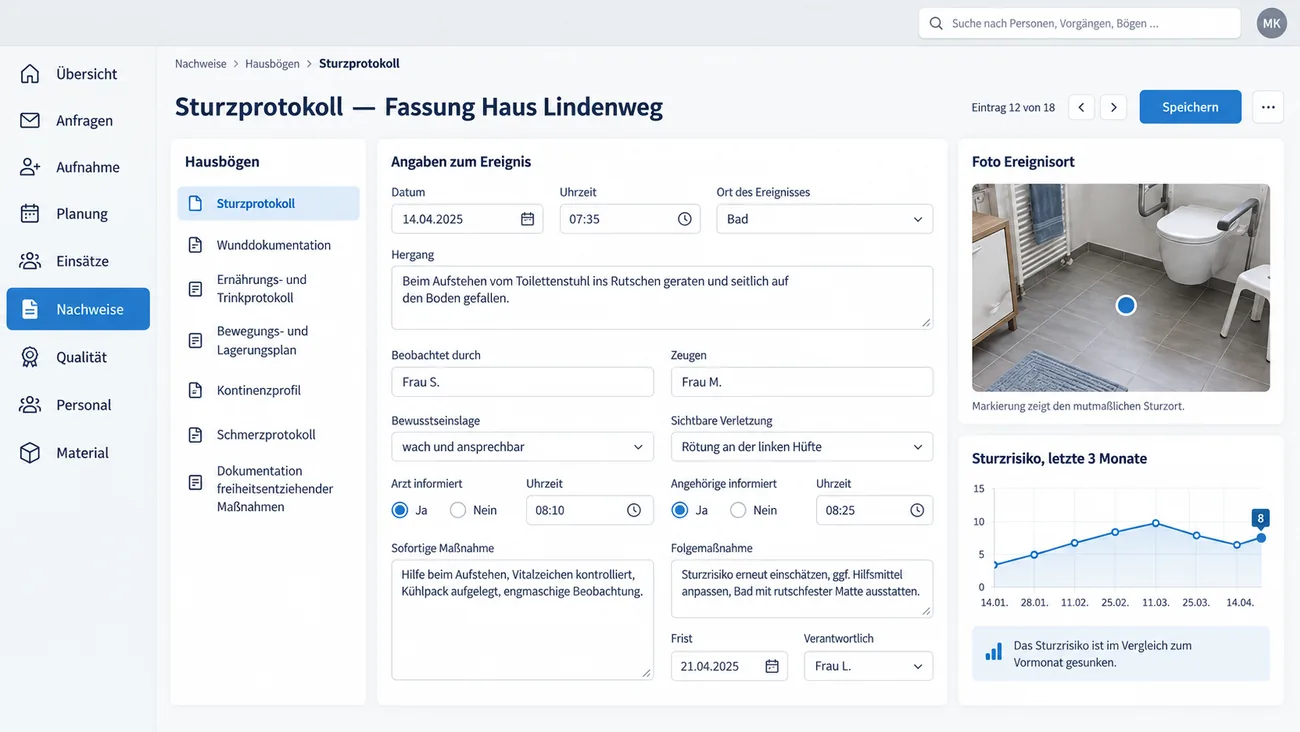Click the 'Sturzrisiko, letzte 3 Monate' heading
The width and height of the screenshot is (1300, 732).
[x=1059, y=459]
